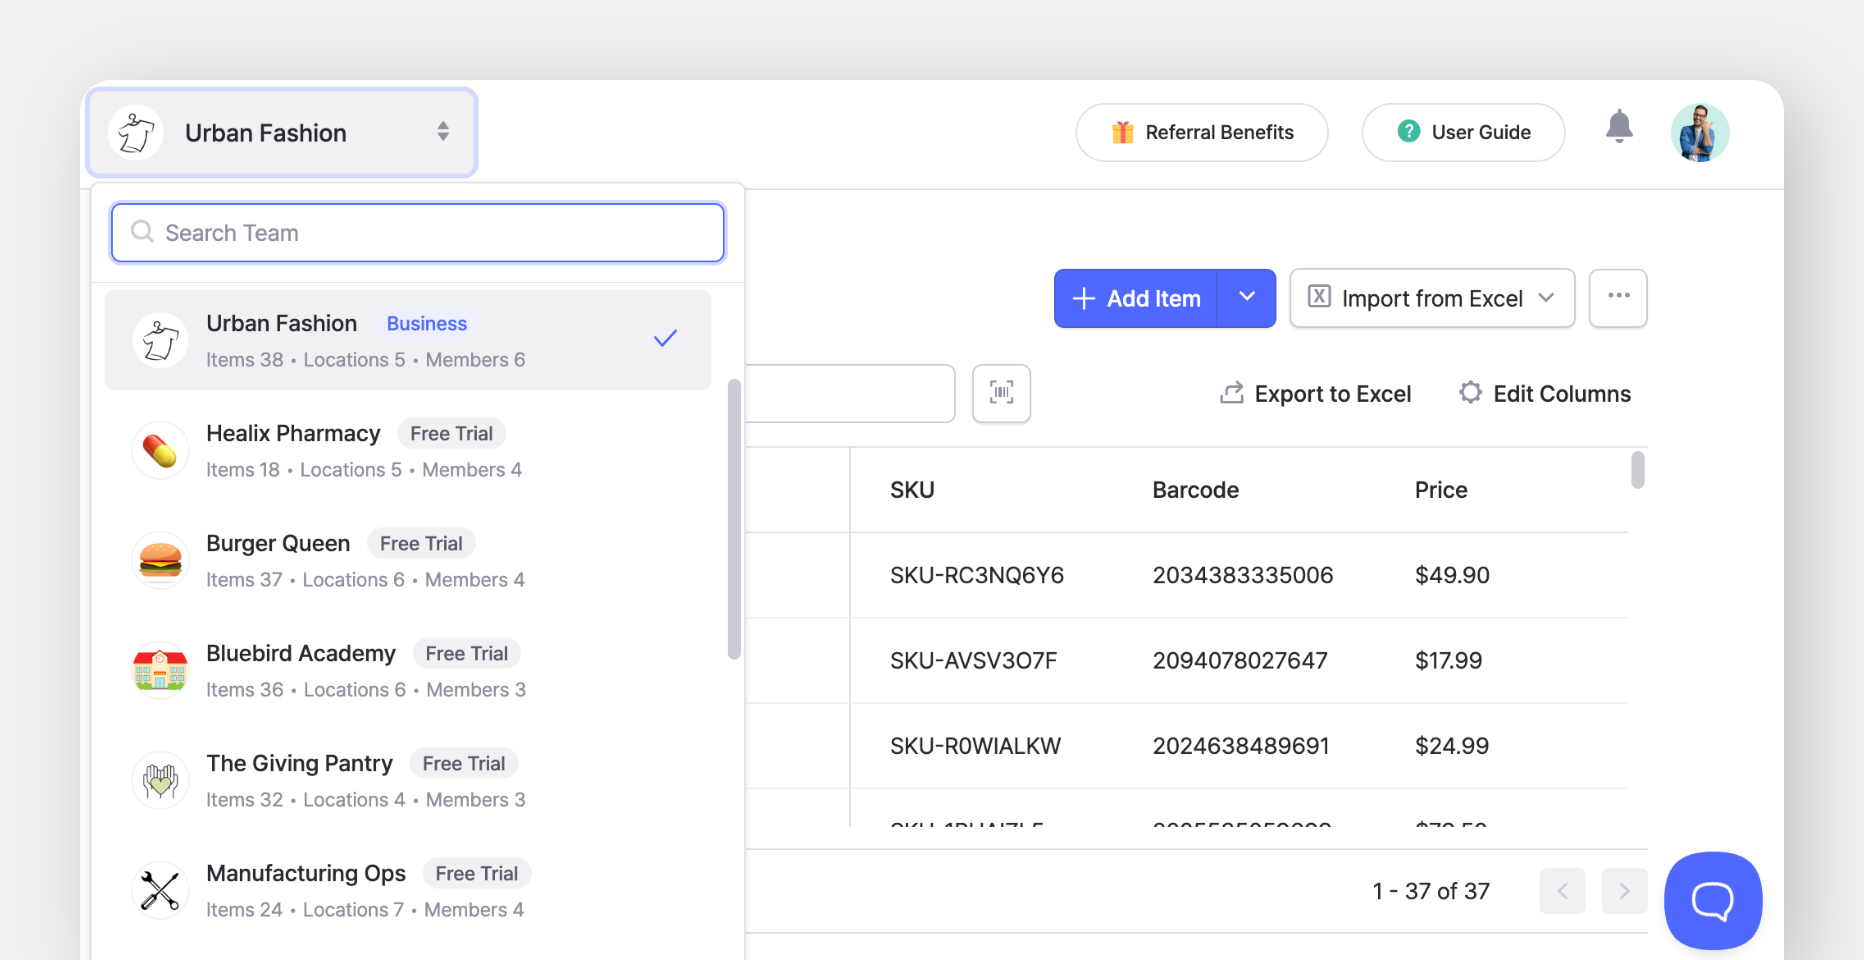Click the notification bell
This screenshot has height=960, width=1864.
tap(1620, 128)
